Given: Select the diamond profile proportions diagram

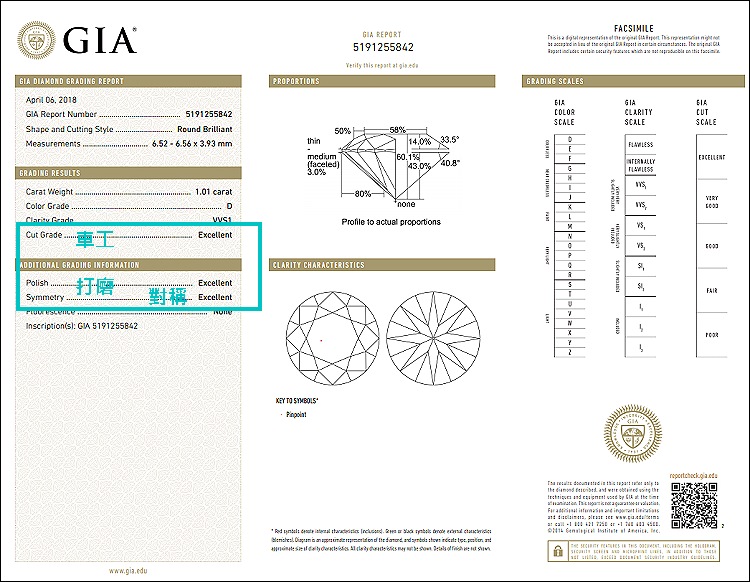Looking at the screenshot, I should click(383, 165).
